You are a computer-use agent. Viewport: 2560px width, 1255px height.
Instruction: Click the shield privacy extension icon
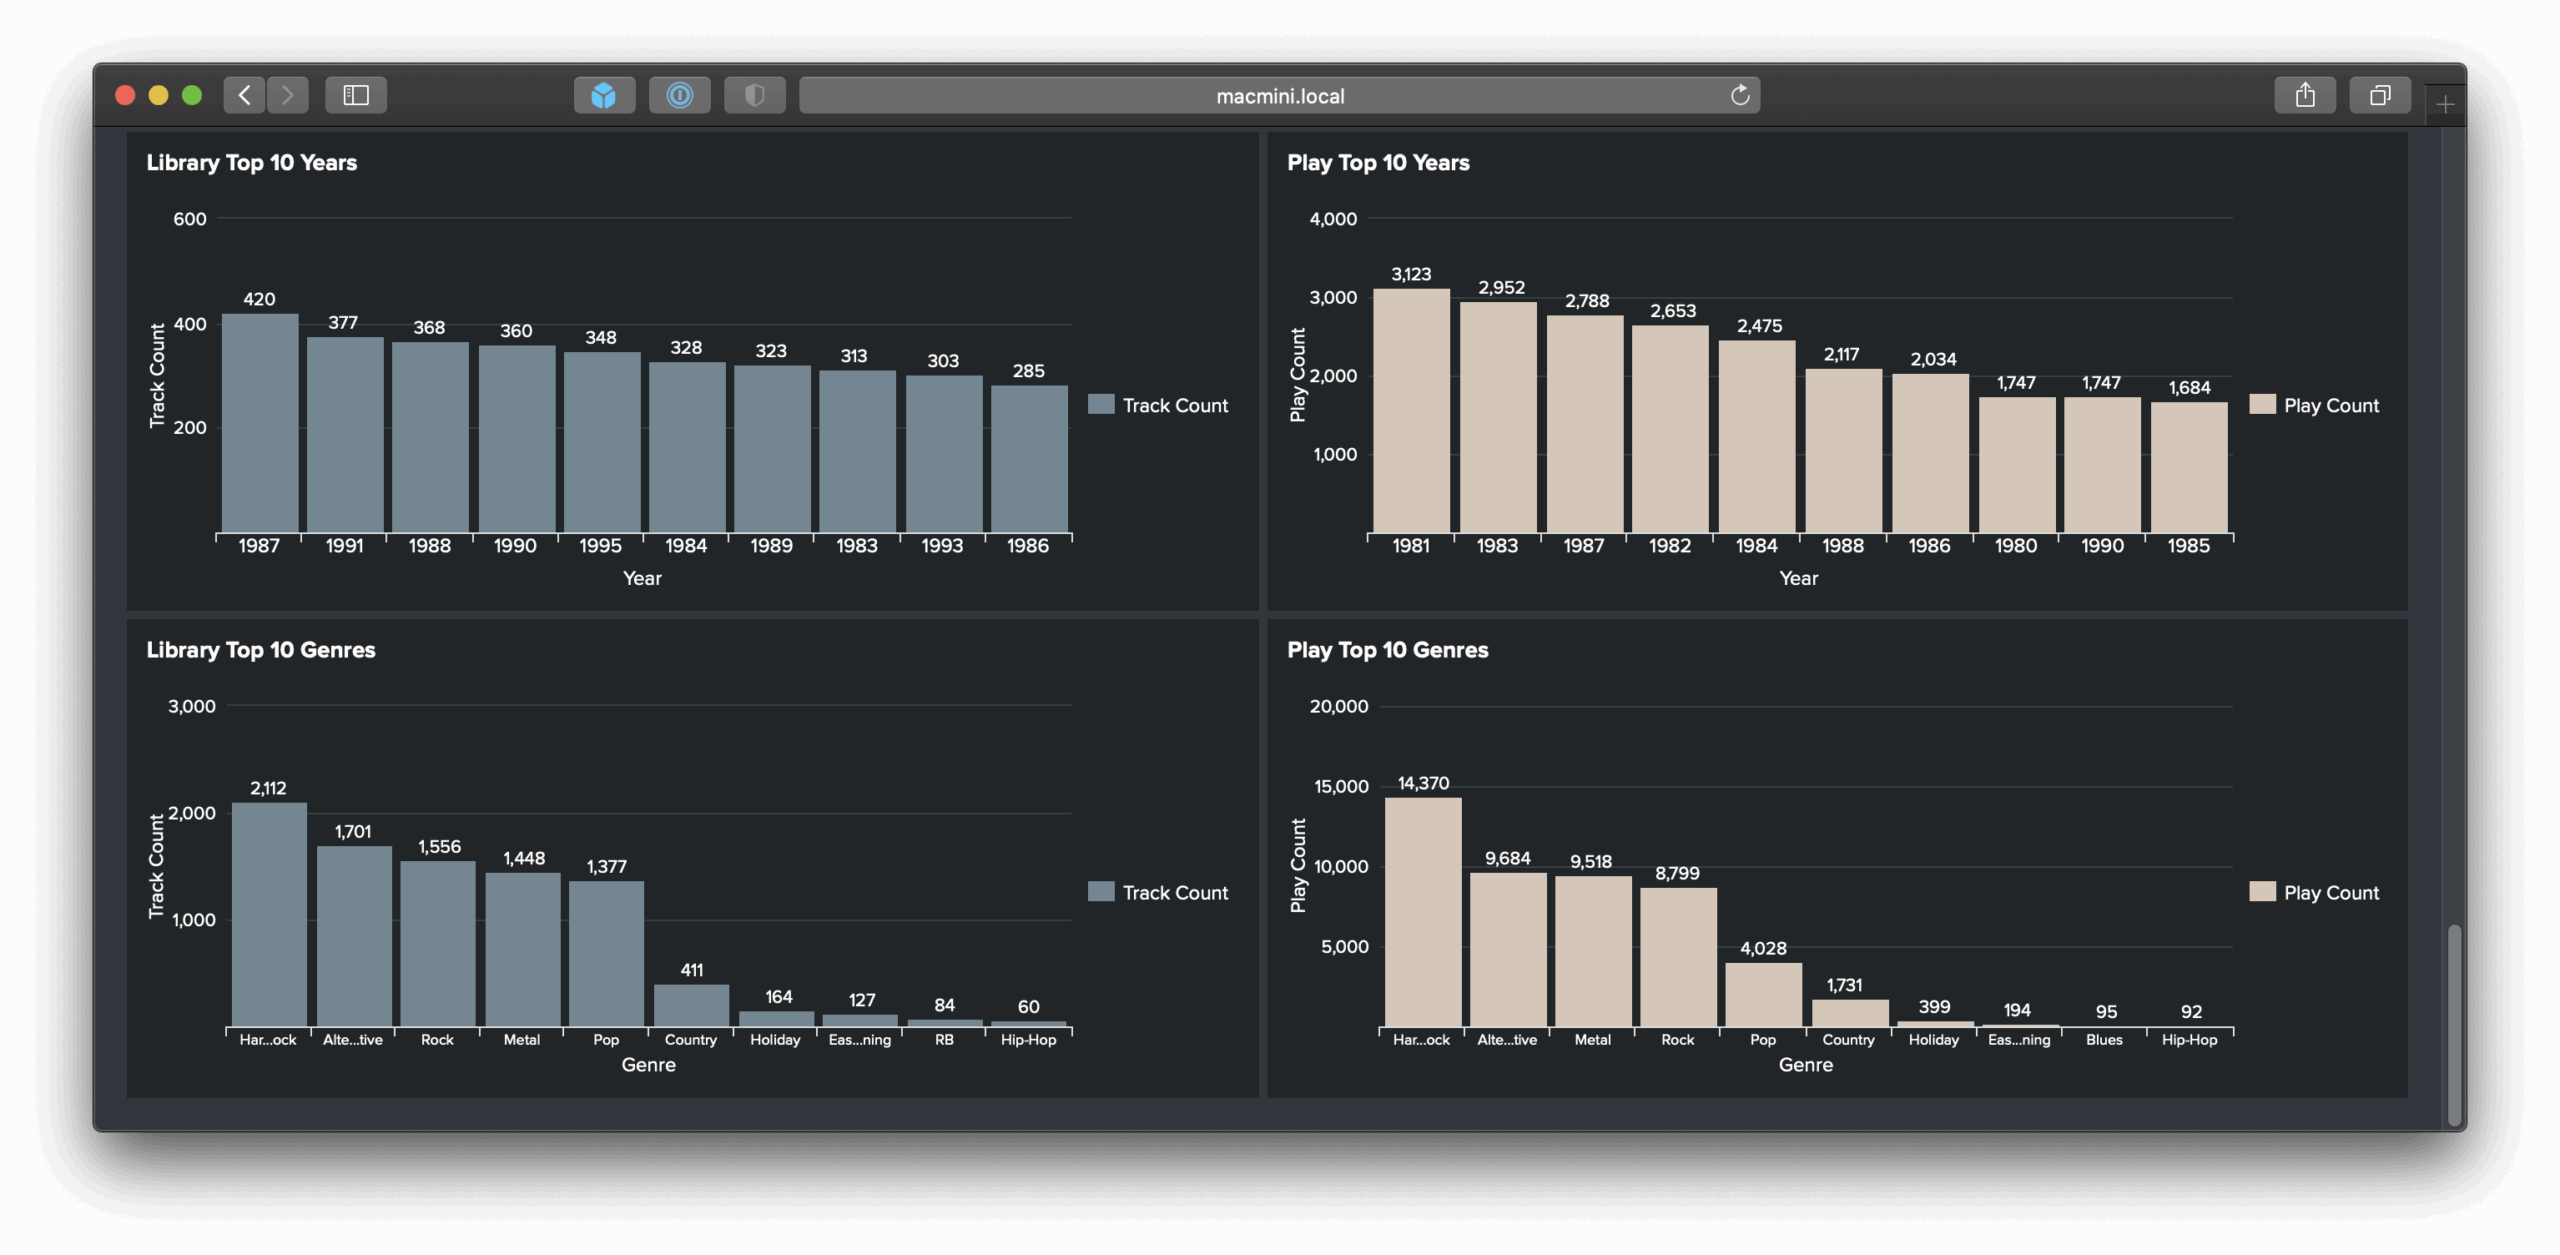[755, 95]
